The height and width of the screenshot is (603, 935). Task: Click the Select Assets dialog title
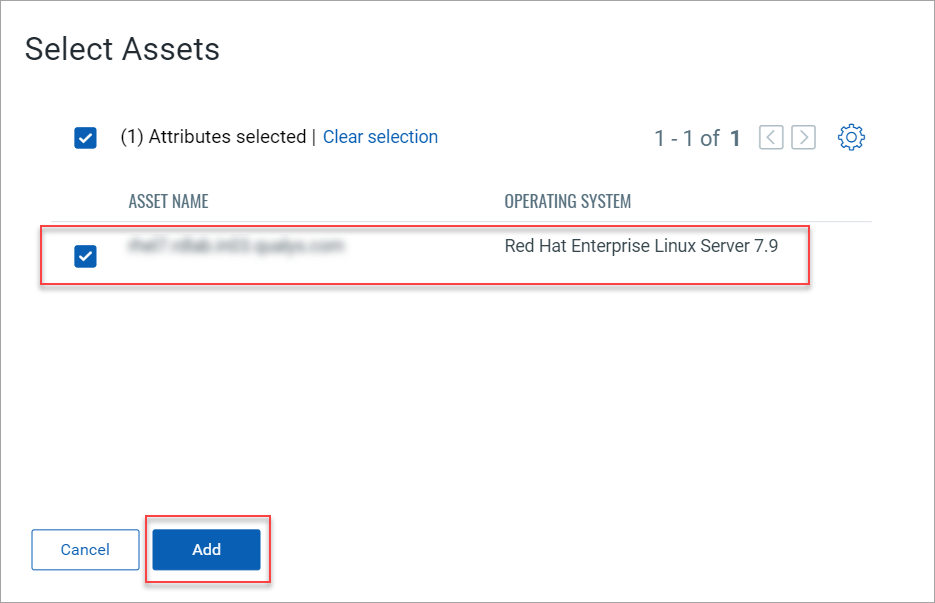click(122, 48)
